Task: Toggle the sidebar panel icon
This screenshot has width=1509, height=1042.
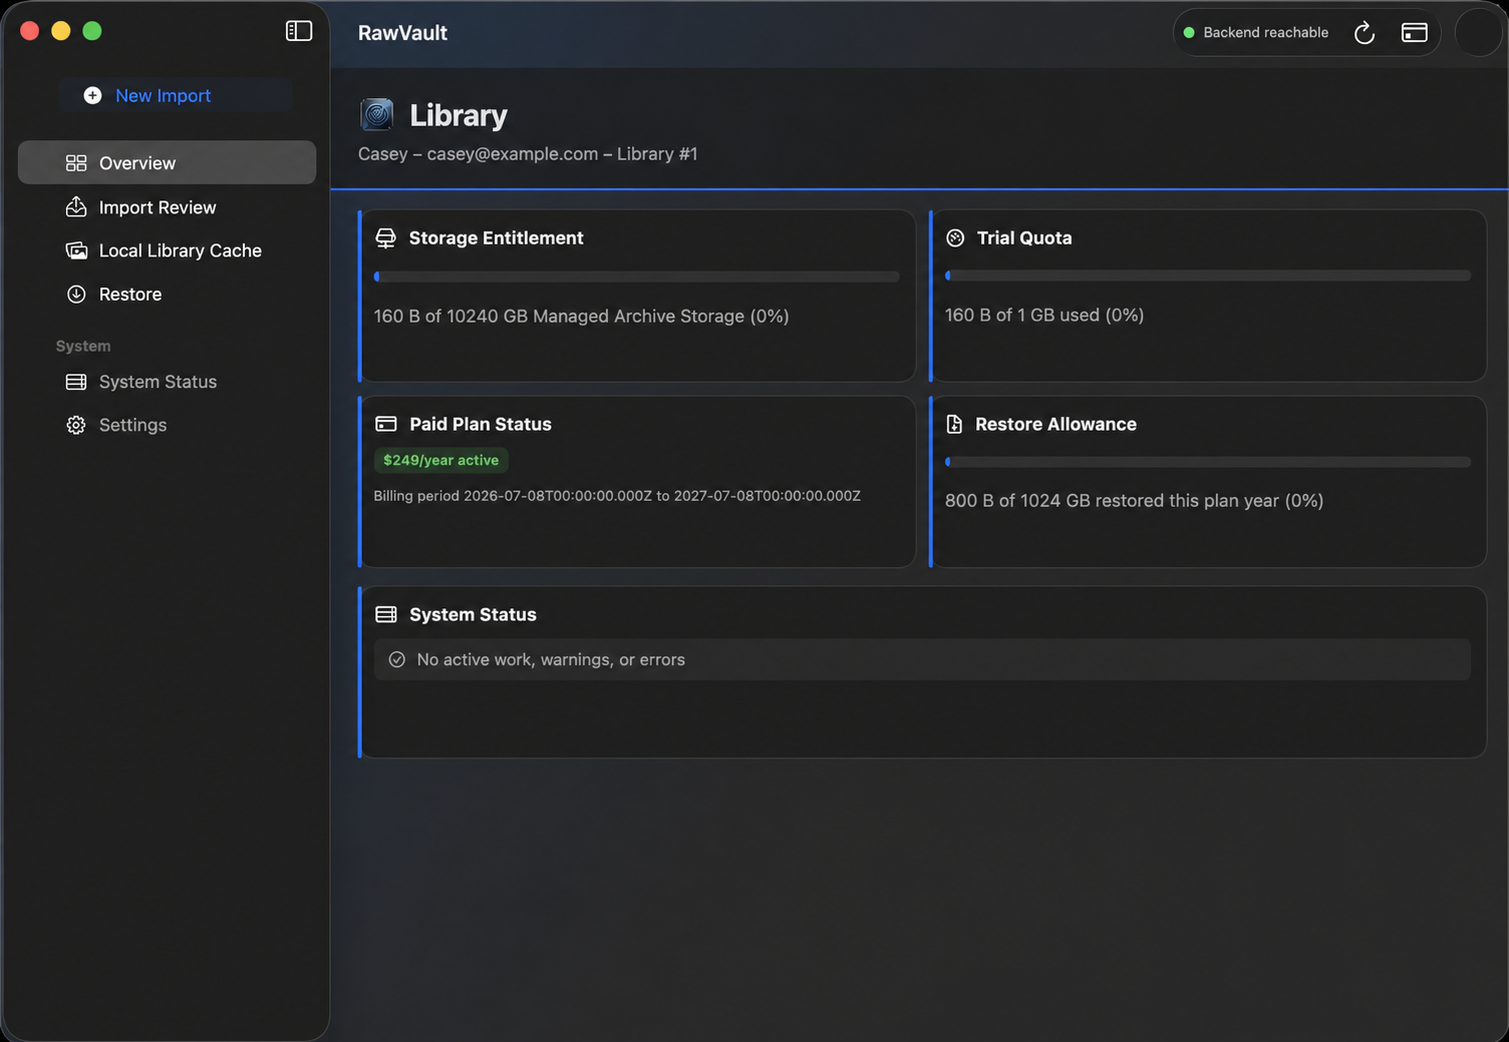Action: [x=299, y=31]
